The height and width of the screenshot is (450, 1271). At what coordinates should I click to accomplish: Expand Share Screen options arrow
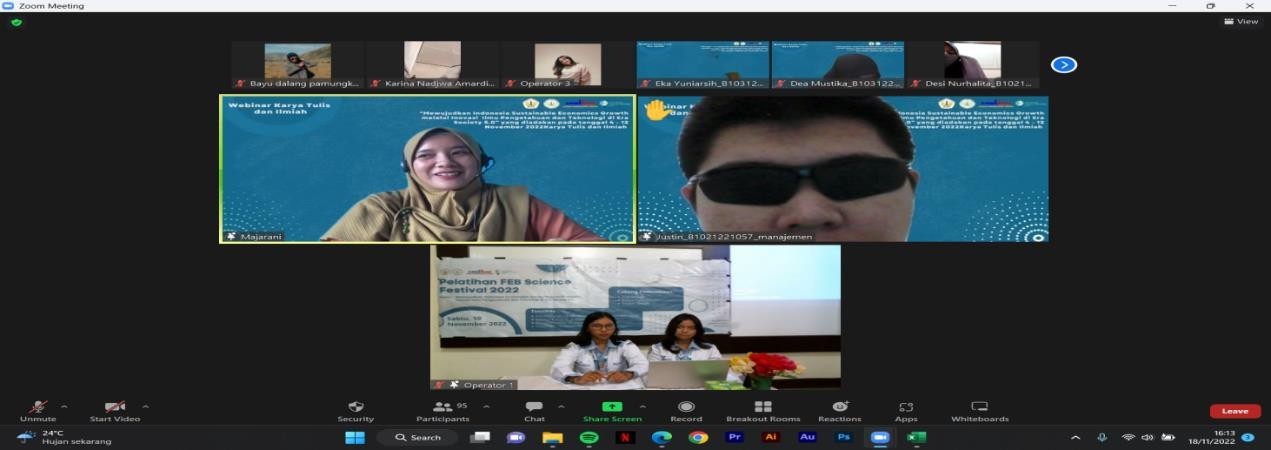(642, 406)
